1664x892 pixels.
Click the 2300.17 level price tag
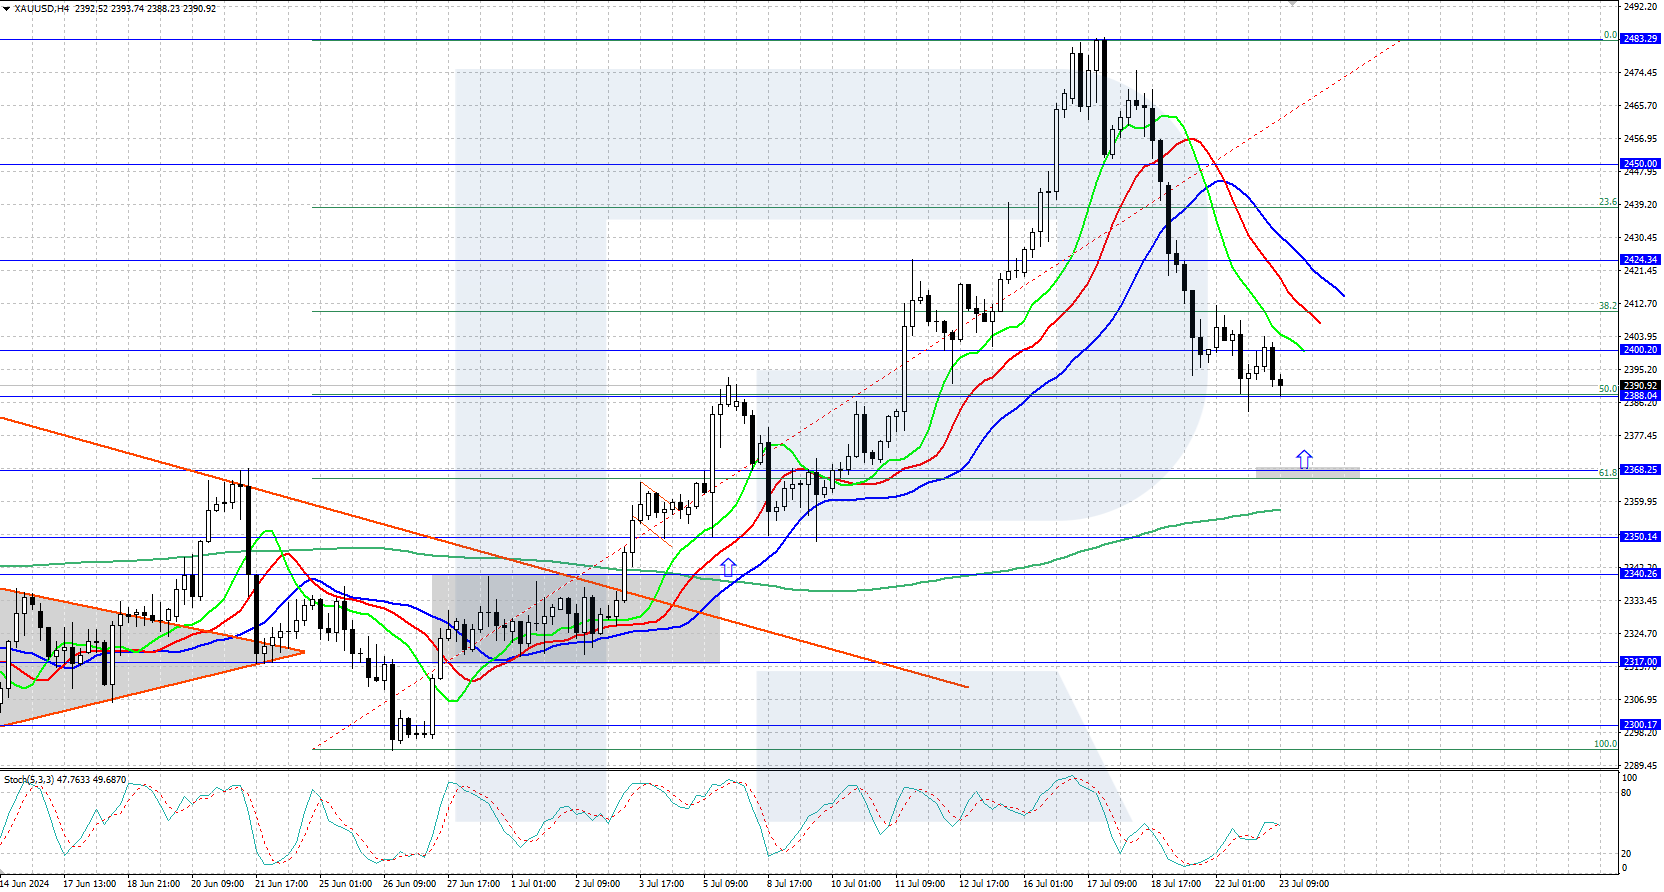(x=1640, y=725)
